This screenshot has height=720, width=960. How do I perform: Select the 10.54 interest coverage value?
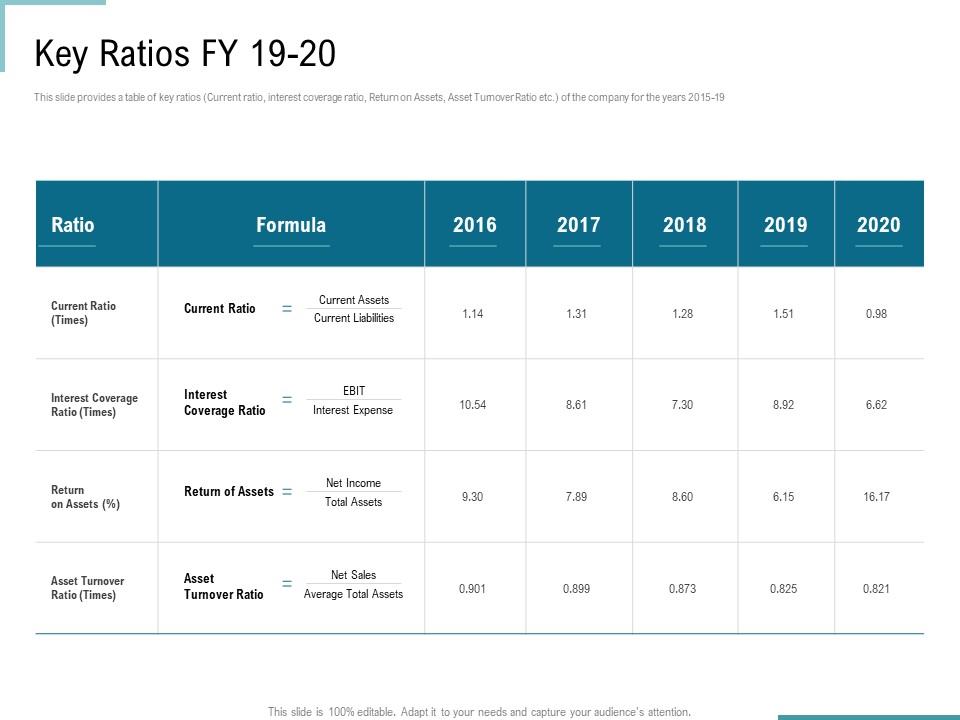click(x=473, y=405)
